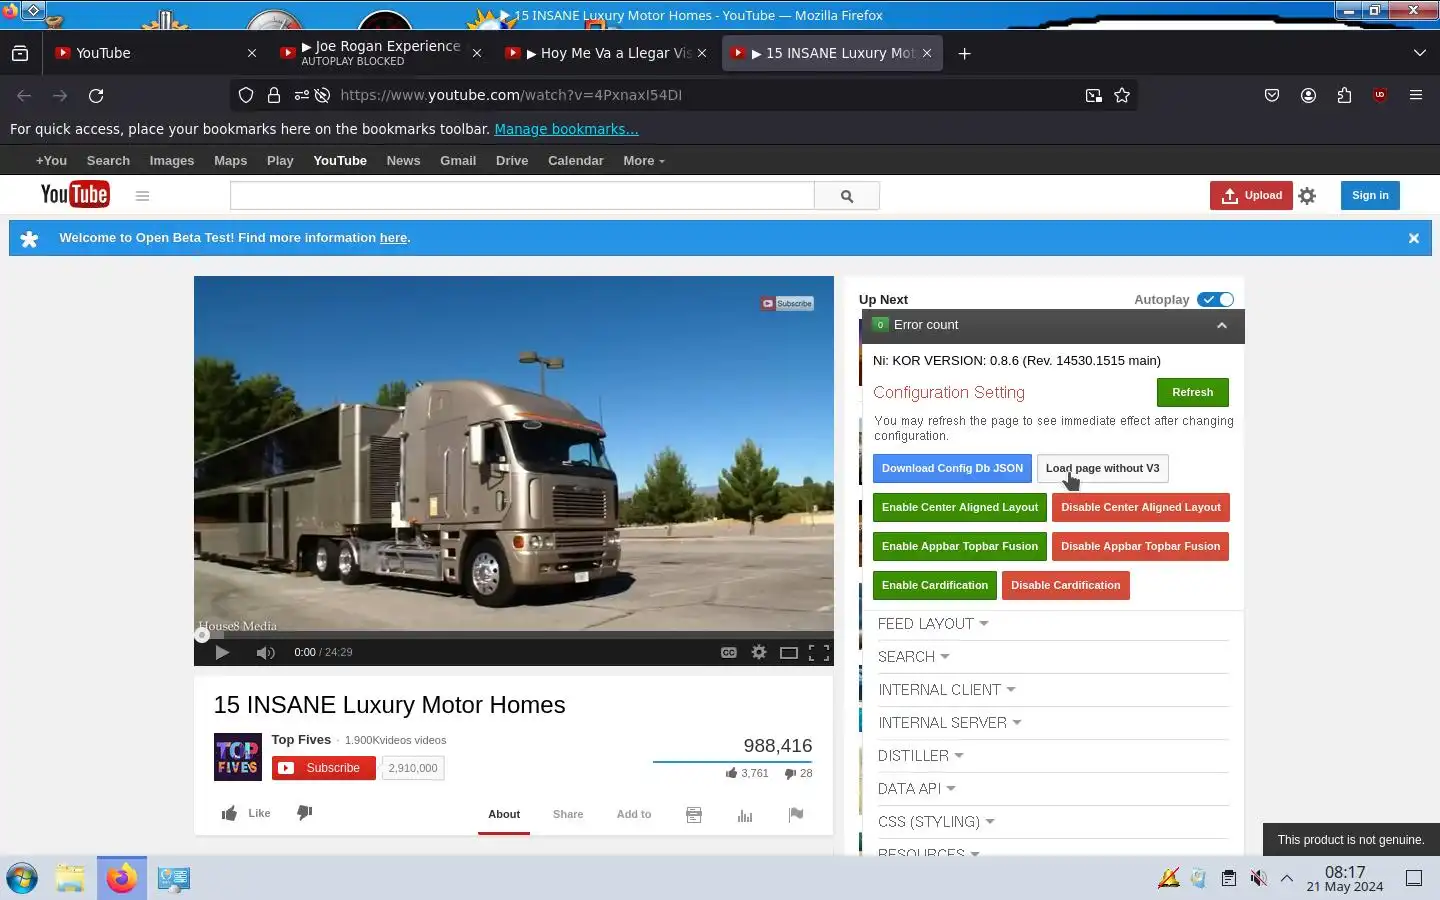1440x900 pixels.
Task: Expand DATA API section
Action: tap(917, 789)
